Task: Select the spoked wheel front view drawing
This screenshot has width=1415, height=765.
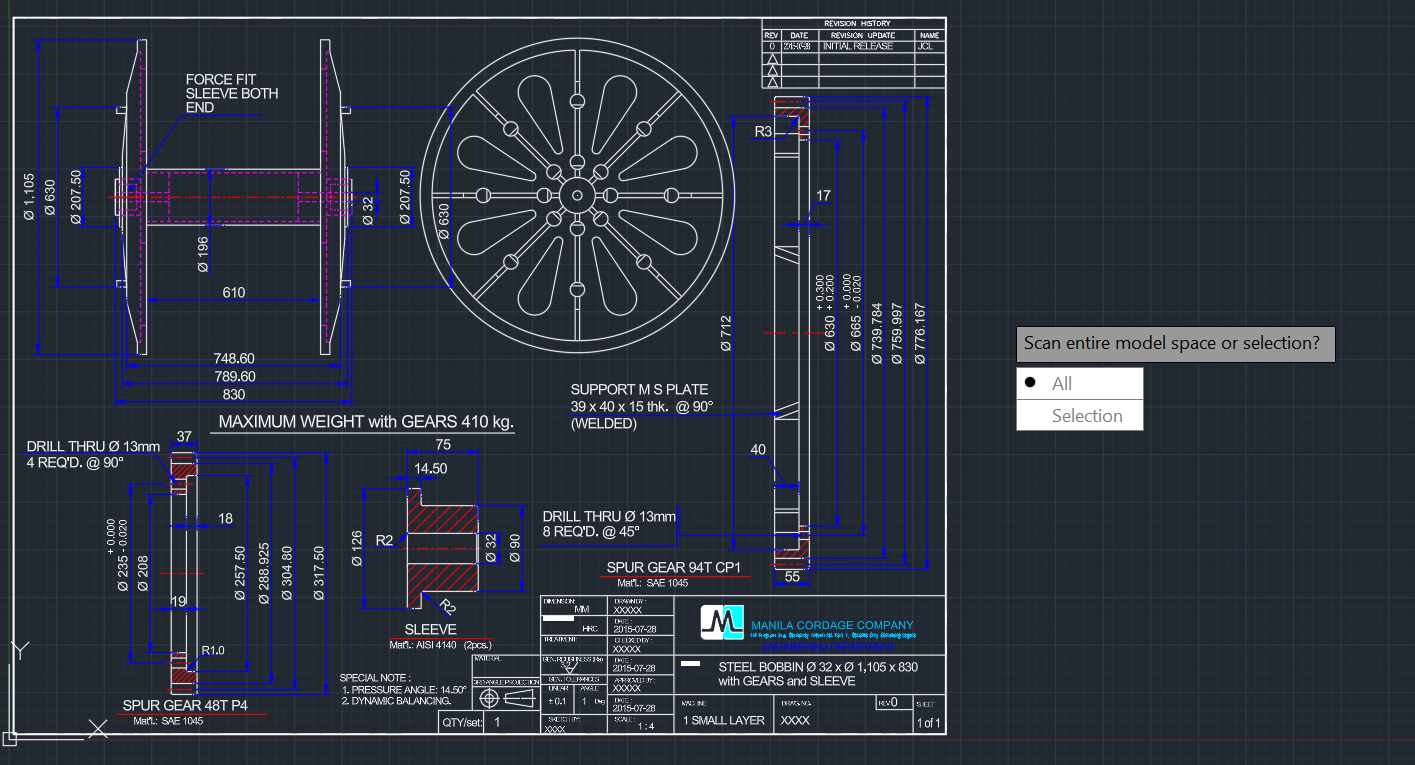Action: (580, 195)
